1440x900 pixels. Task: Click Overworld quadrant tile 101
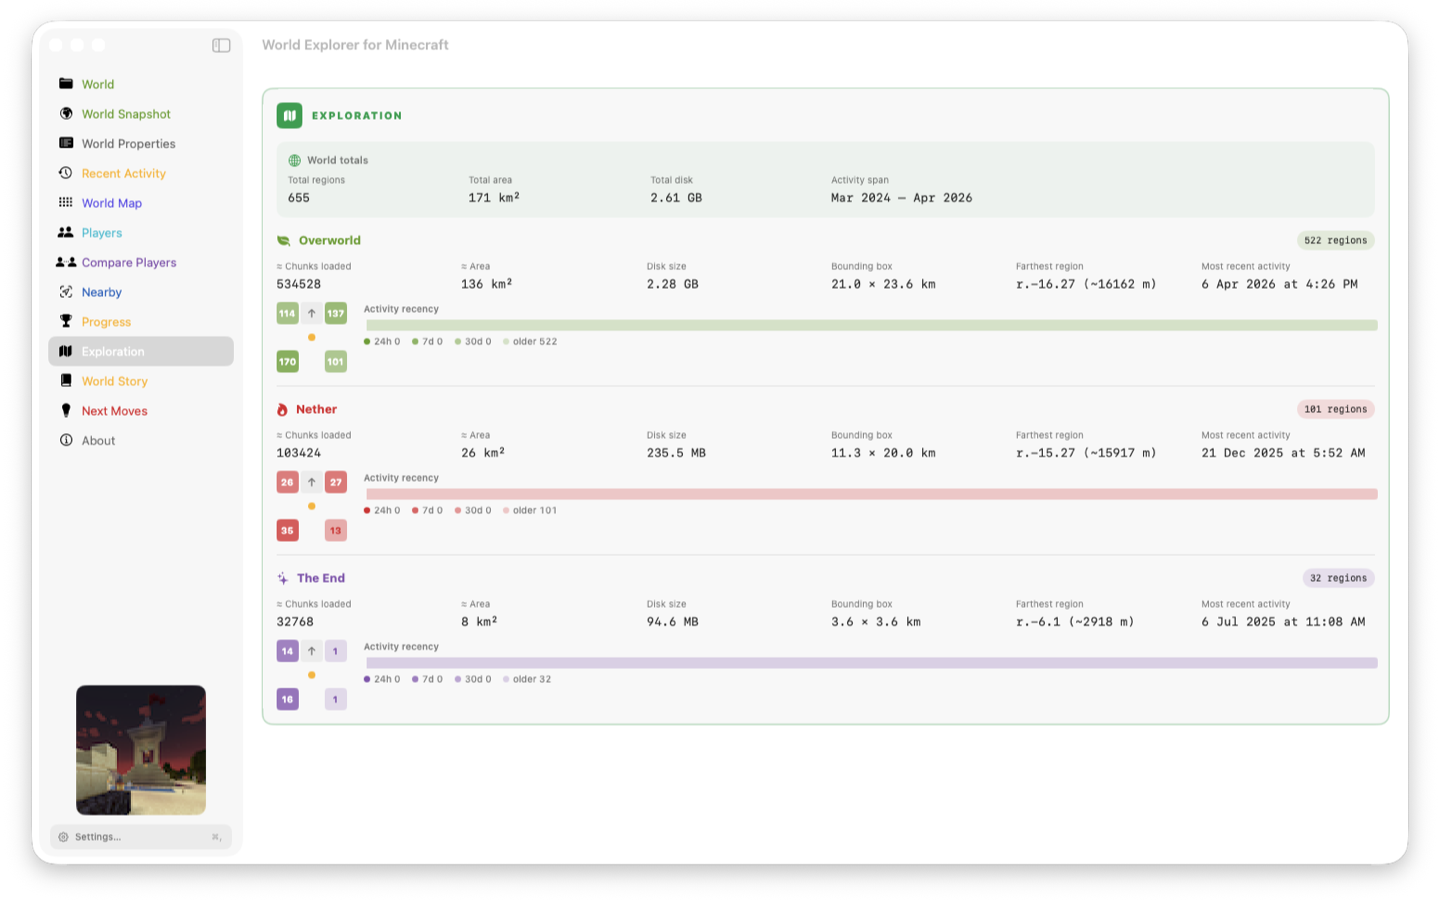[336, 362]
